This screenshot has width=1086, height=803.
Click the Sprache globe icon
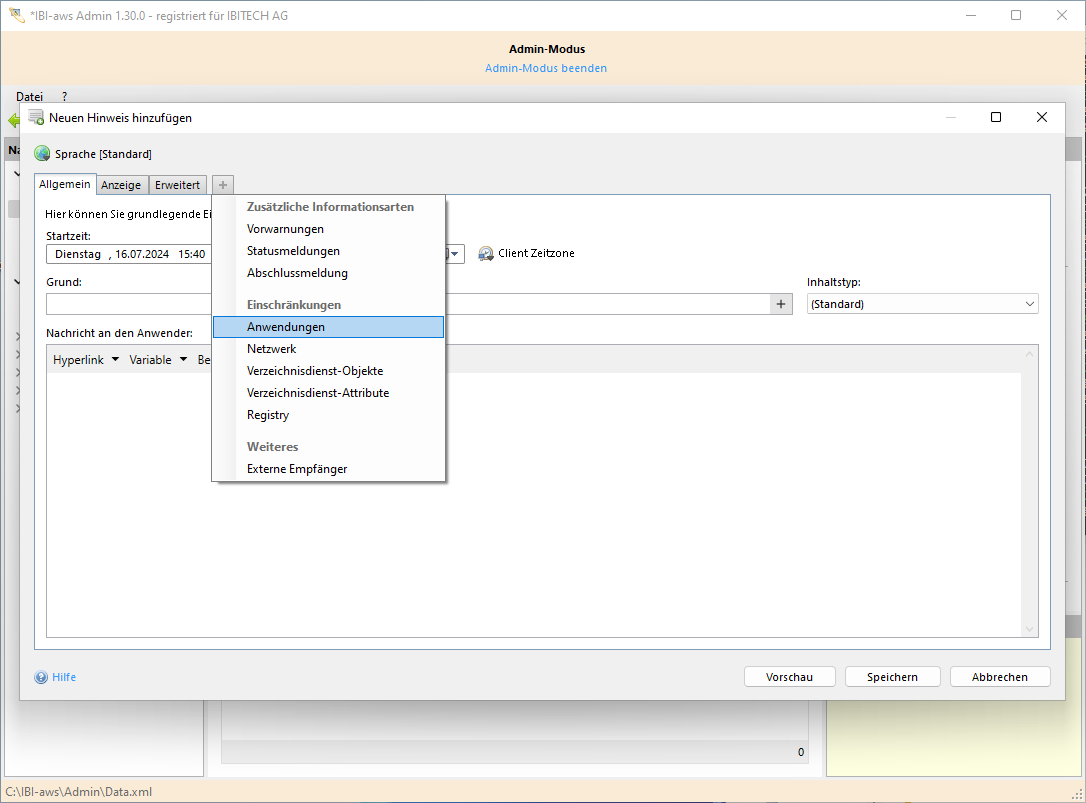(42, 154)
